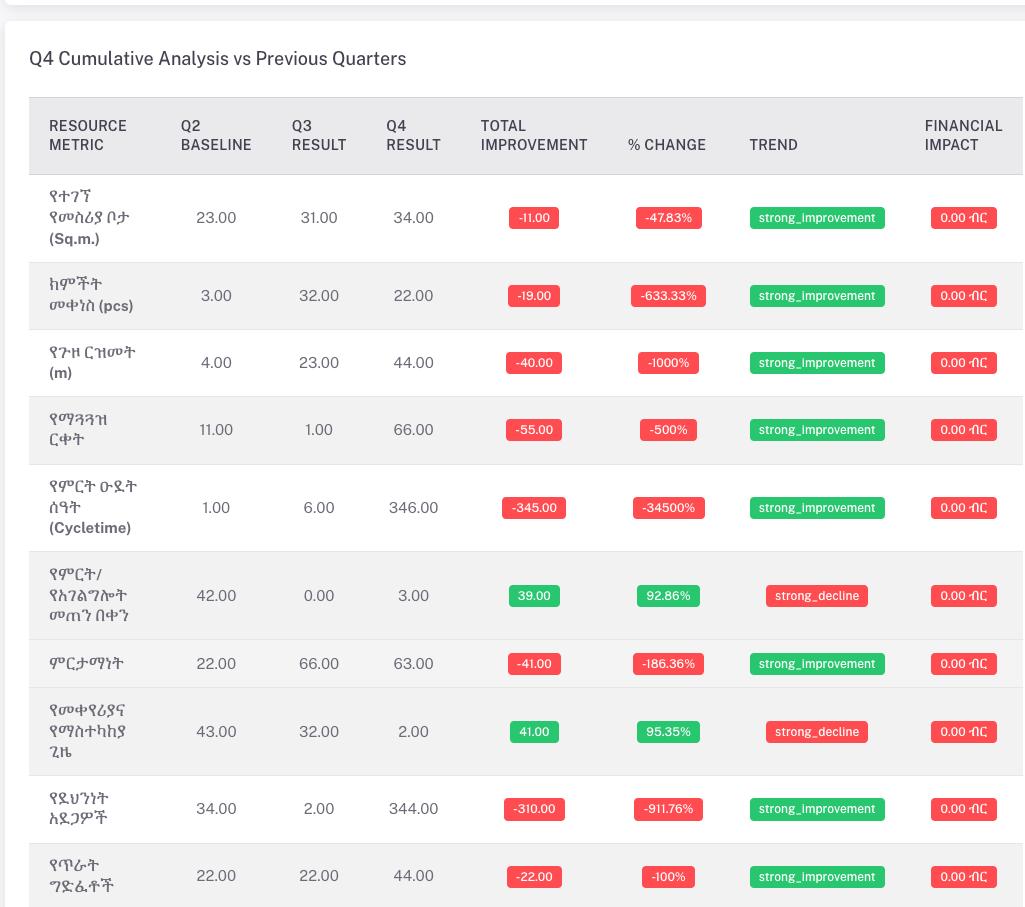Click the Q4 Cumulative Analysis heading
Viewport: 1025px width, 907px height.
218,59
